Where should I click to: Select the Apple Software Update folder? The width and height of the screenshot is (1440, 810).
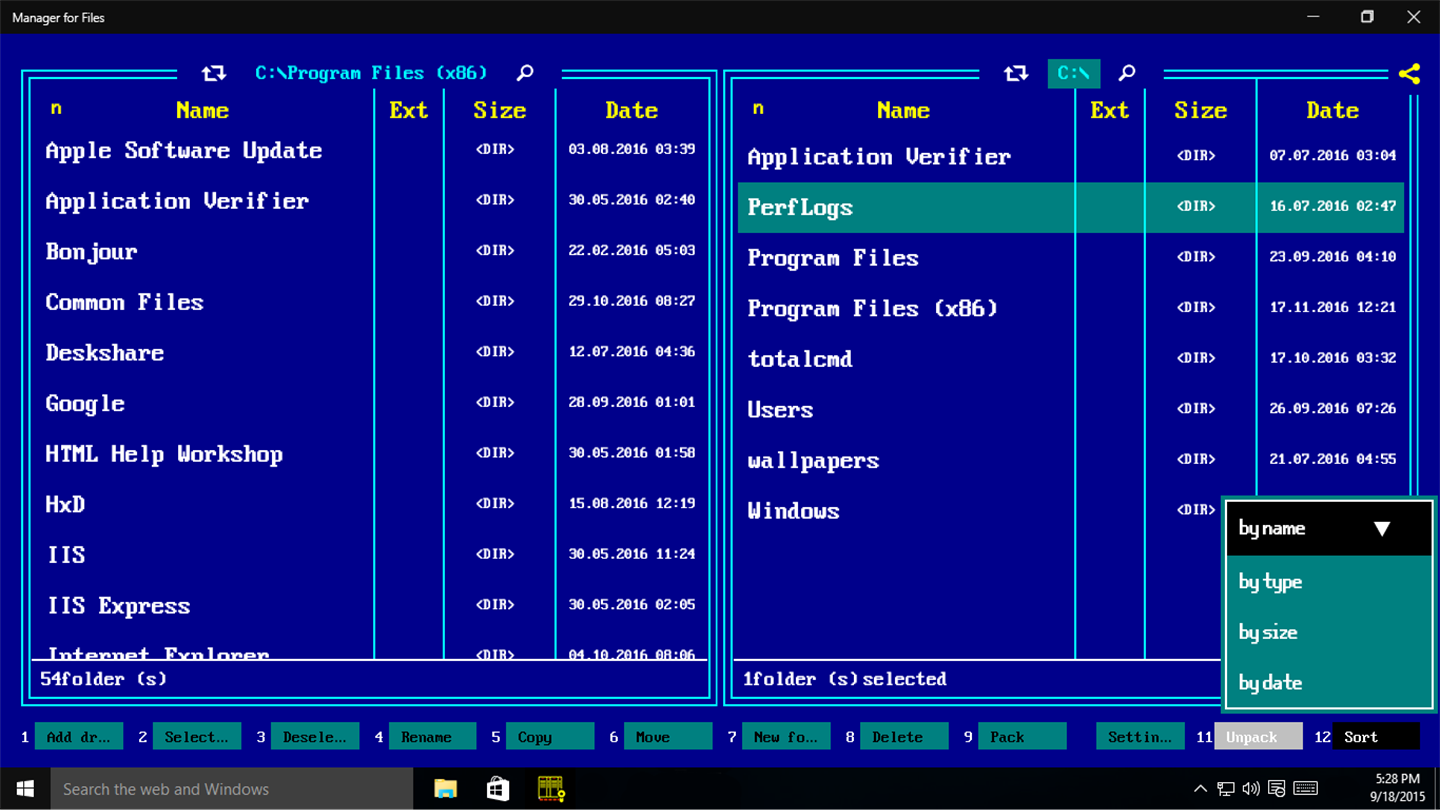pos(370,150)
